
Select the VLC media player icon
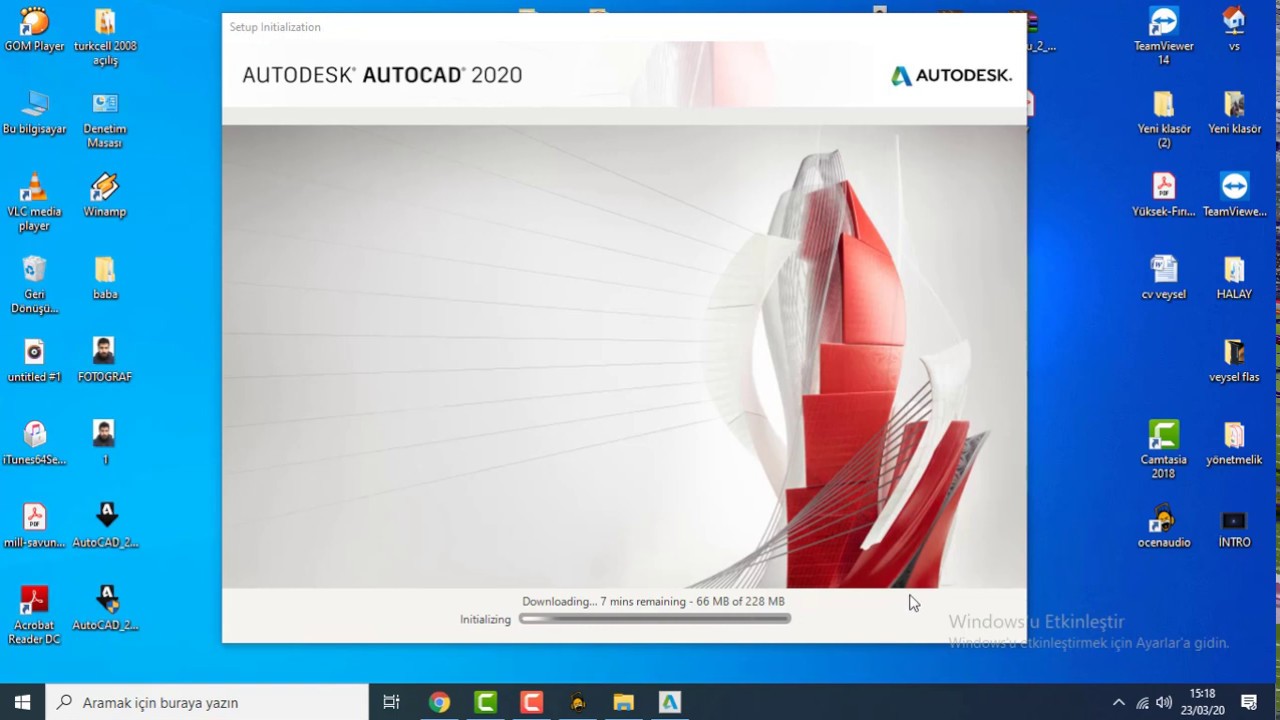pyautogui.click(x=34, y=203)
